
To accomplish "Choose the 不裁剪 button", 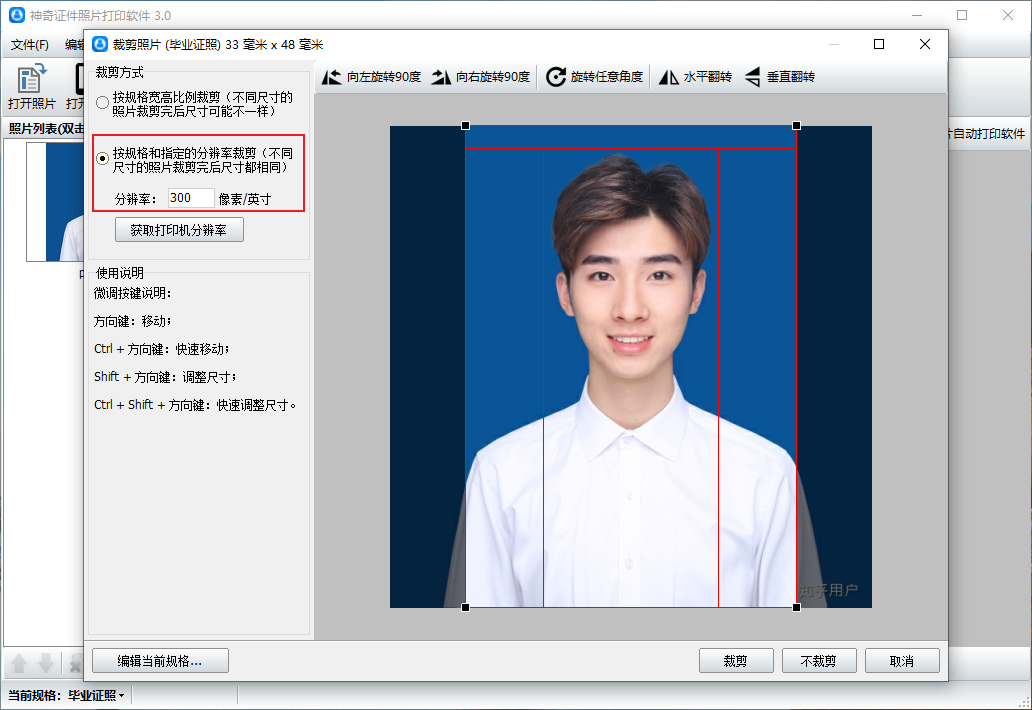I will click(818, 660).
